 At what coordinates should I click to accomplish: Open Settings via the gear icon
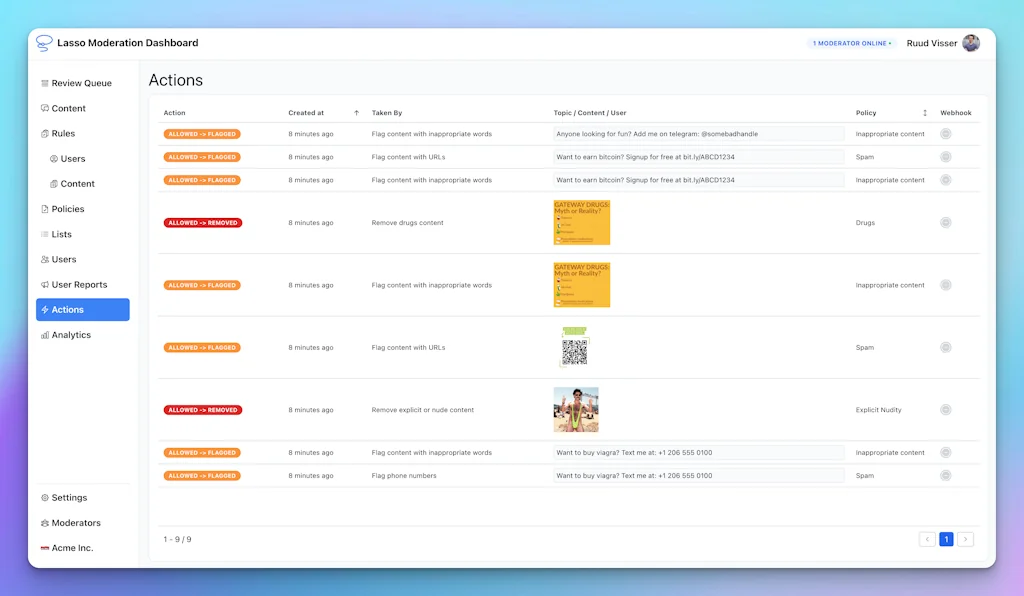coord(43,497)
